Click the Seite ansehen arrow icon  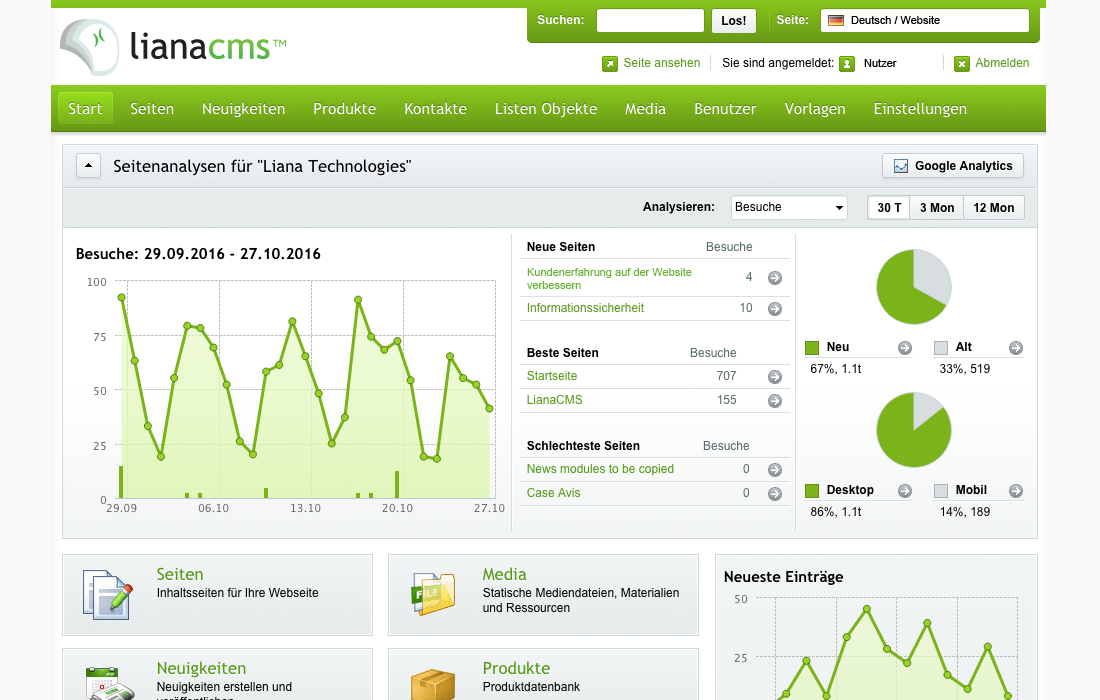coord(610,64)
